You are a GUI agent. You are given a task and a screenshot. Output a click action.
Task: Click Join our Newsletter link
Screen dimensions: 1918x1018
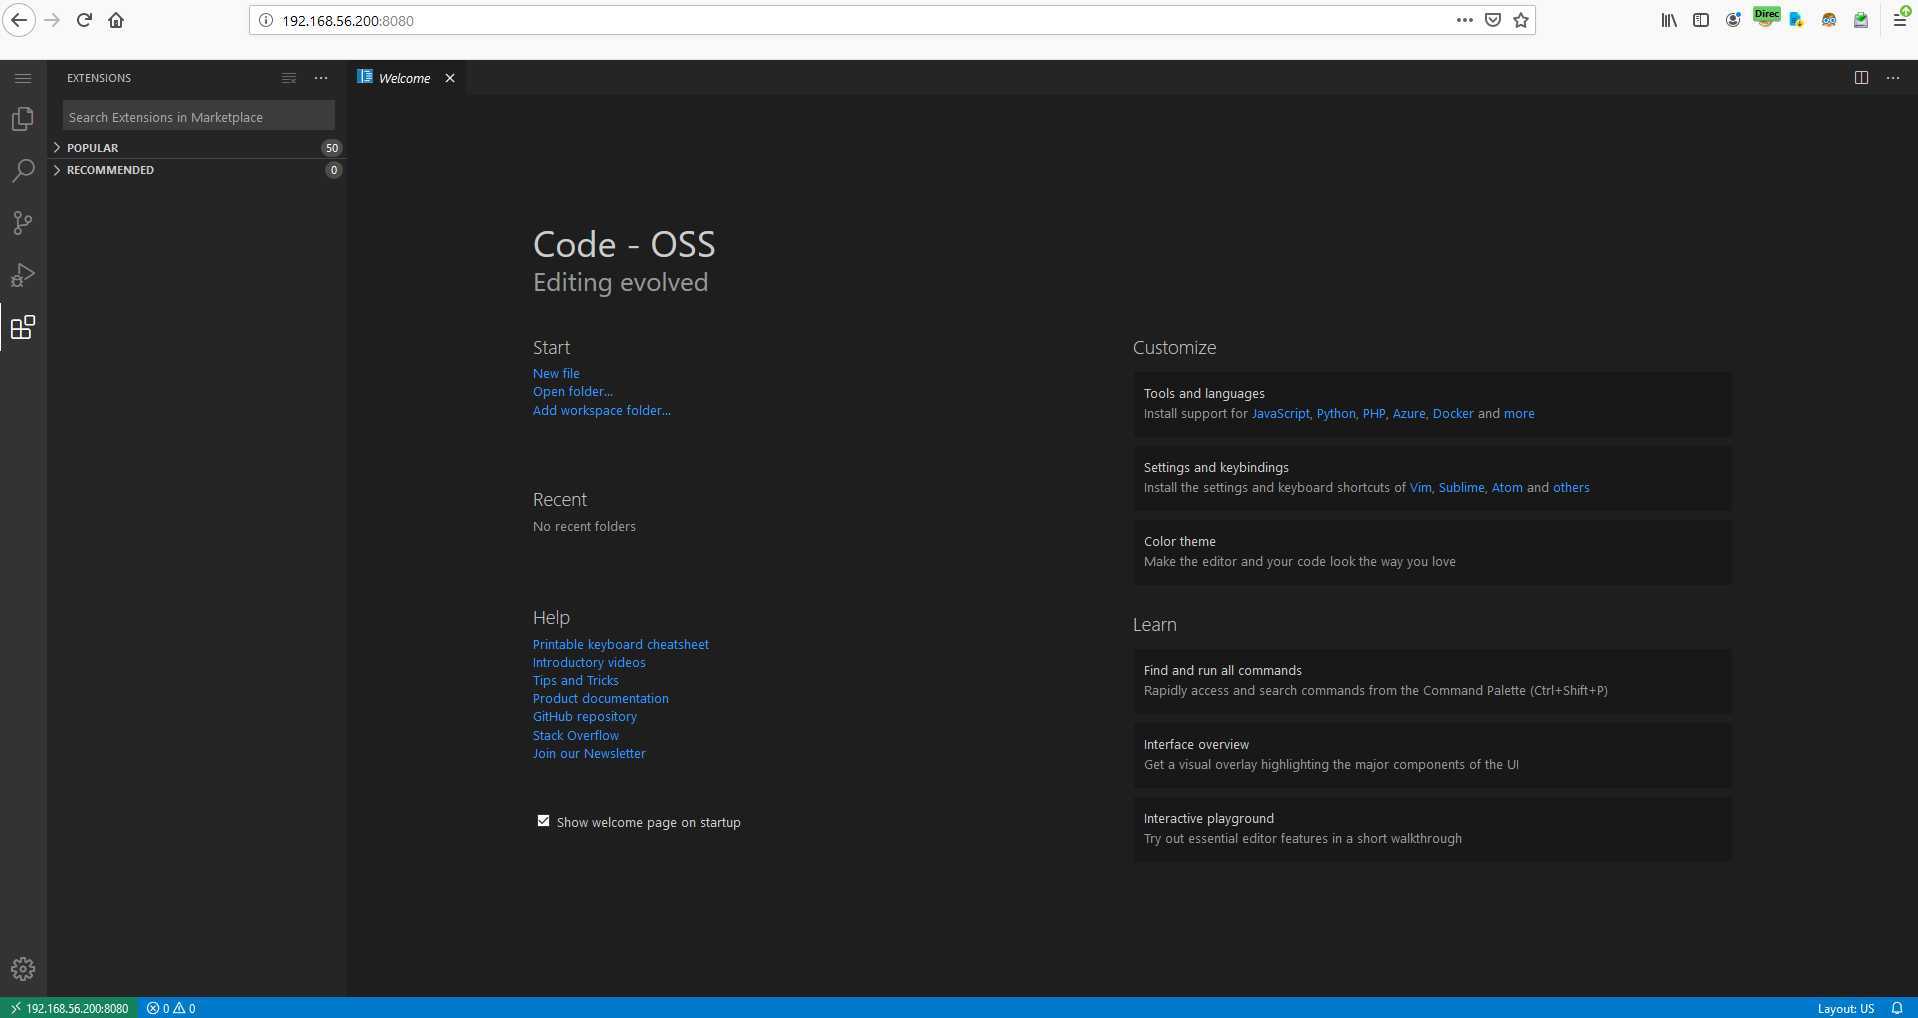coord(589,753)
